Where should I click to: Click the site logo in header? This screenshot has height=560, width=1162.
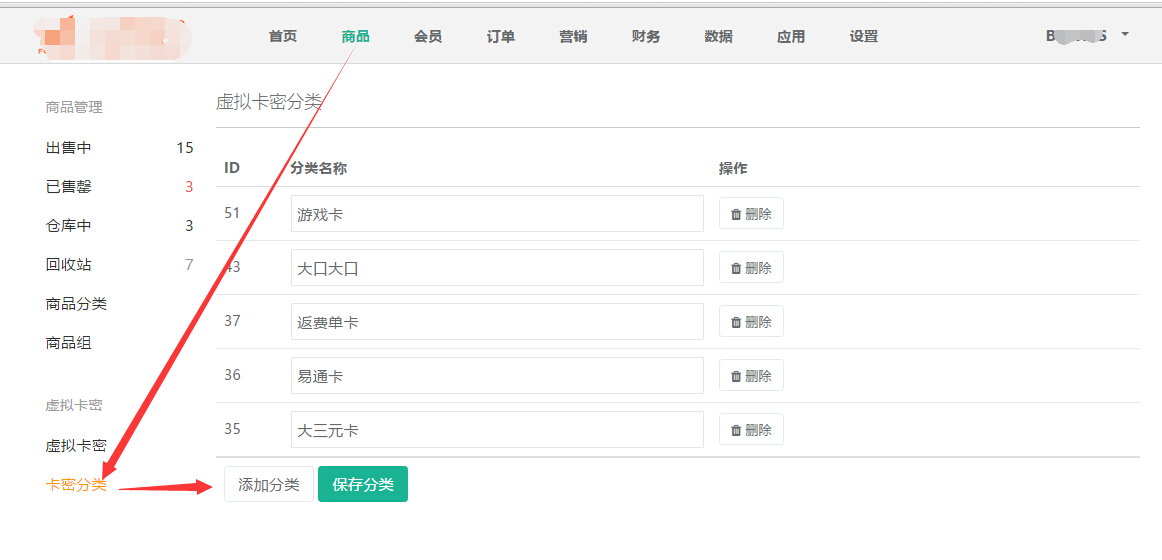point(110,37)
